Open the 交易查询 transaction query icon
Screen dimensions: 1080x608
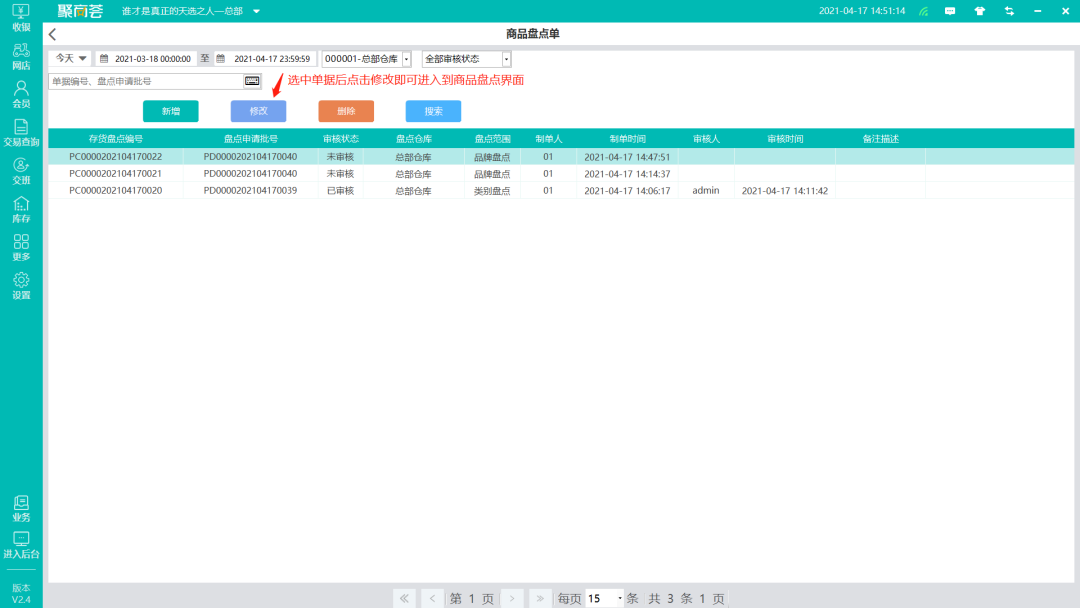tap(21, 131)
